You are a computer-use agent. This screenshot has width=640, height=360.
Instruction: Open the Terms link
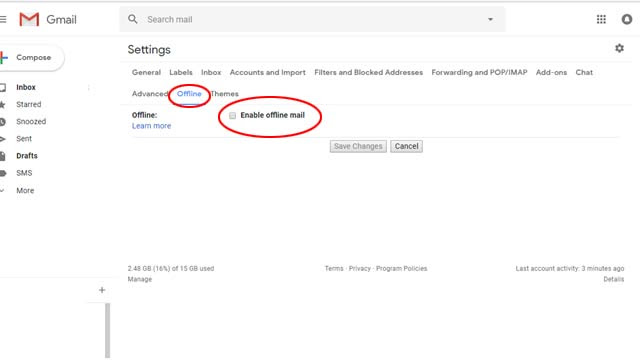click(x=334, y=269)
